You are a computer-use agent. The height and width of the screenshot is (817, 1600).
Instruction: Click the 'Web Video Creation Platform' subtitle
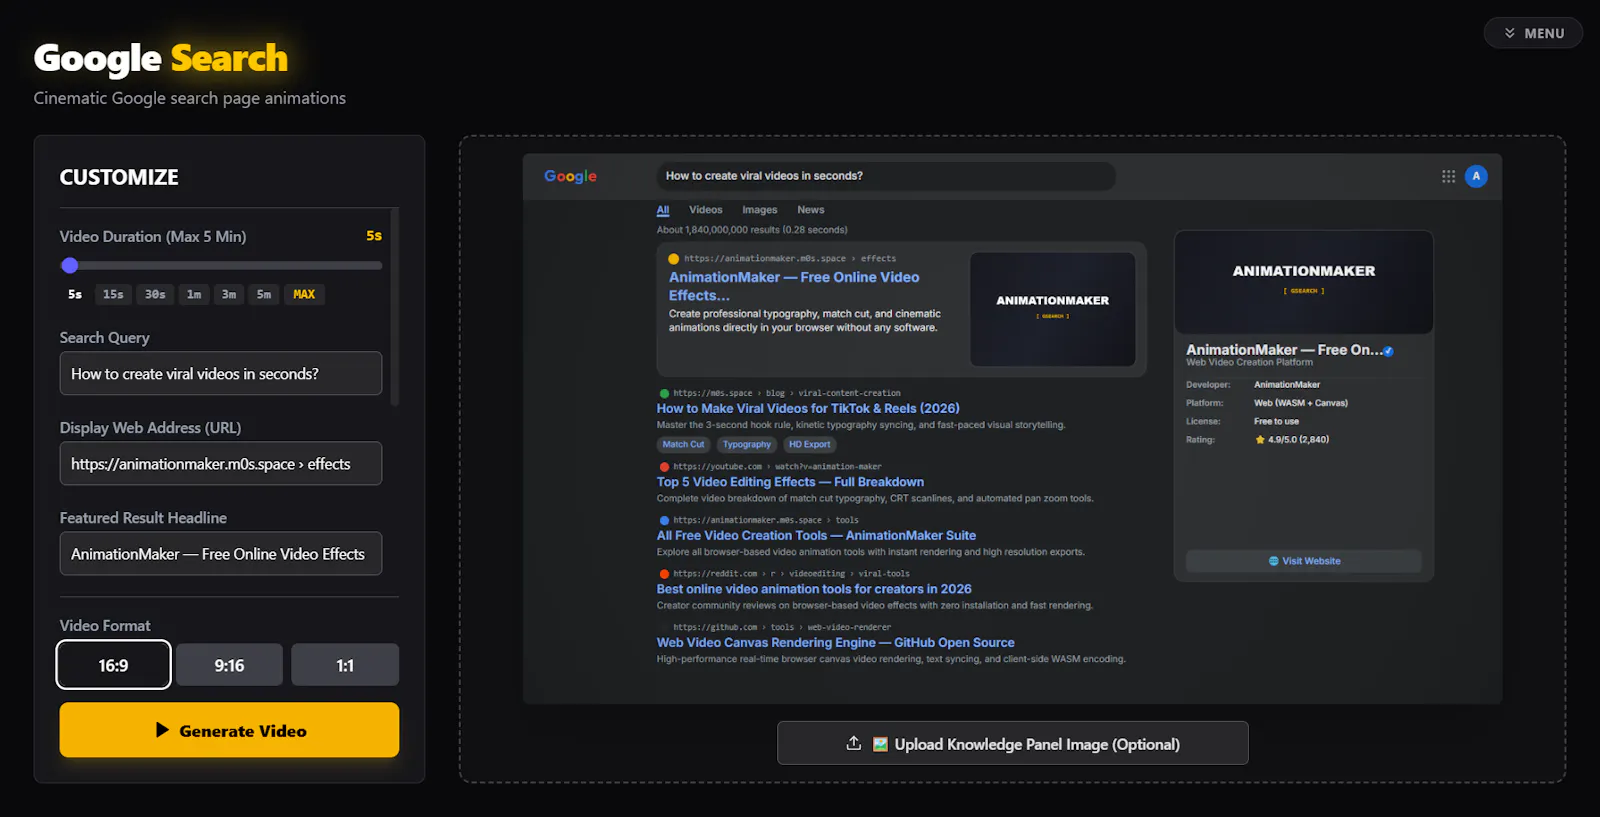(1250, 363)
